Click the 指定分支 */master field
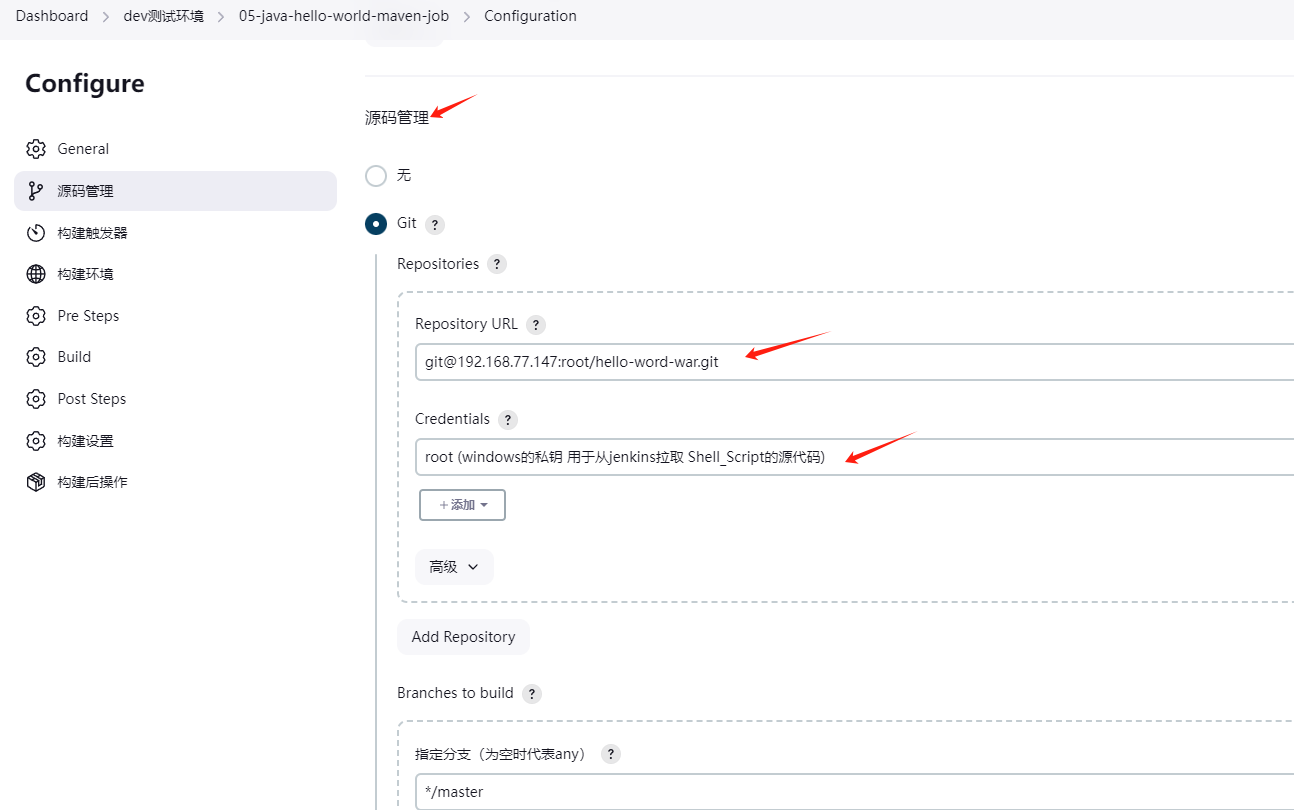 pyautogui.click(x=854, y=791)
